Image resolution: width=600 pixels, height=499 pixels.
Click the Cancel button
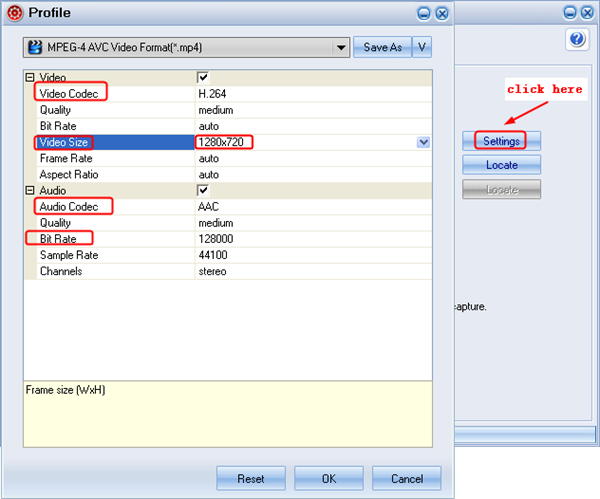(x=407, y=478)
